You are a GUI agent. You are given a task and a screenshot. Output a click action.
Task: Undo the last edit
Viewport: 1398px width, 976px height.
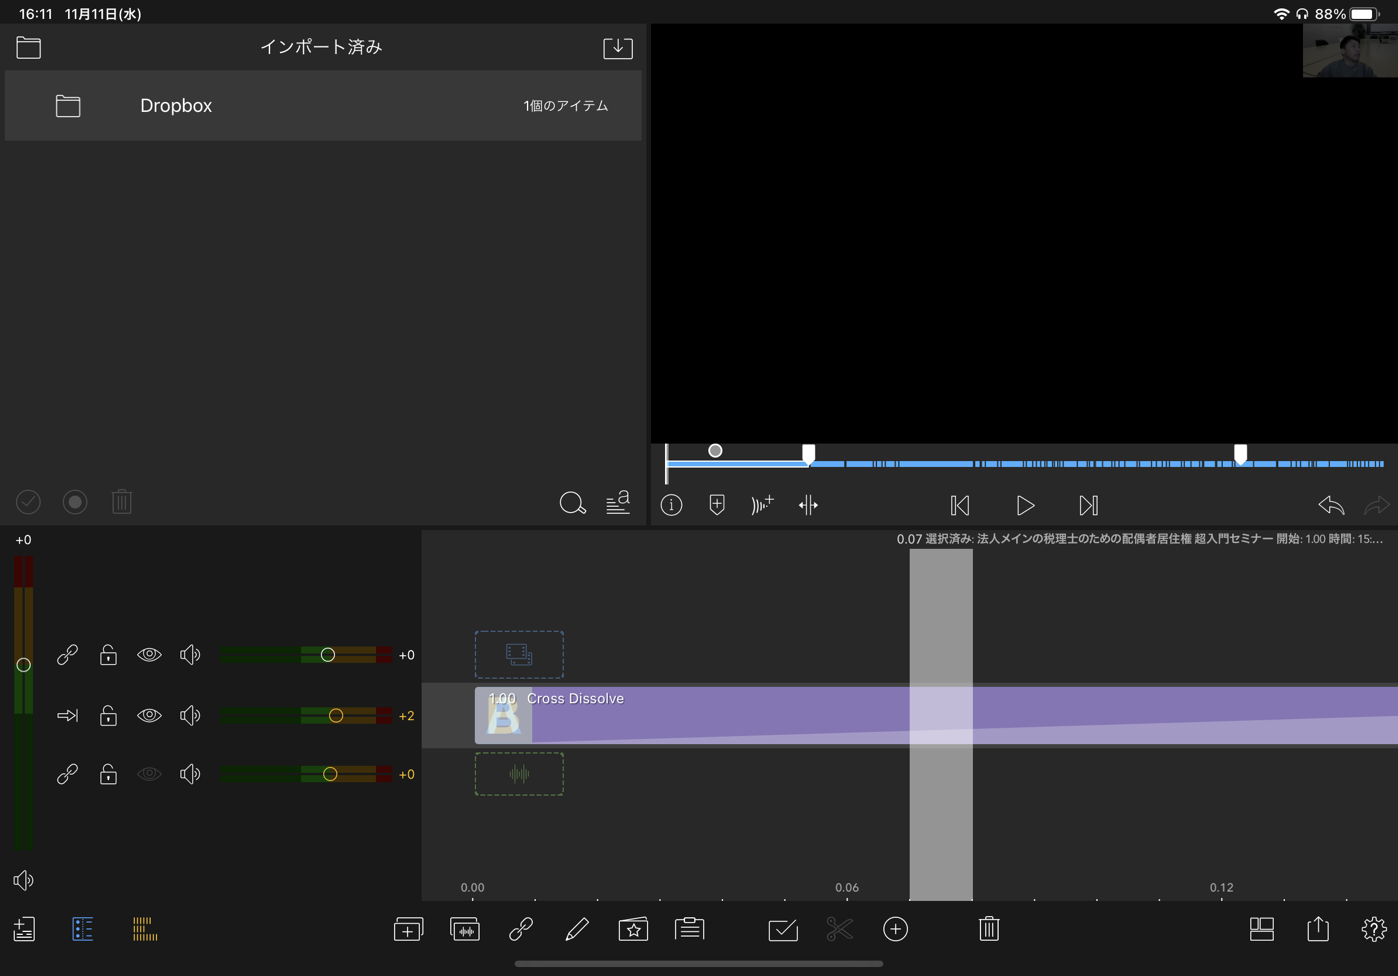(1330, 506)
